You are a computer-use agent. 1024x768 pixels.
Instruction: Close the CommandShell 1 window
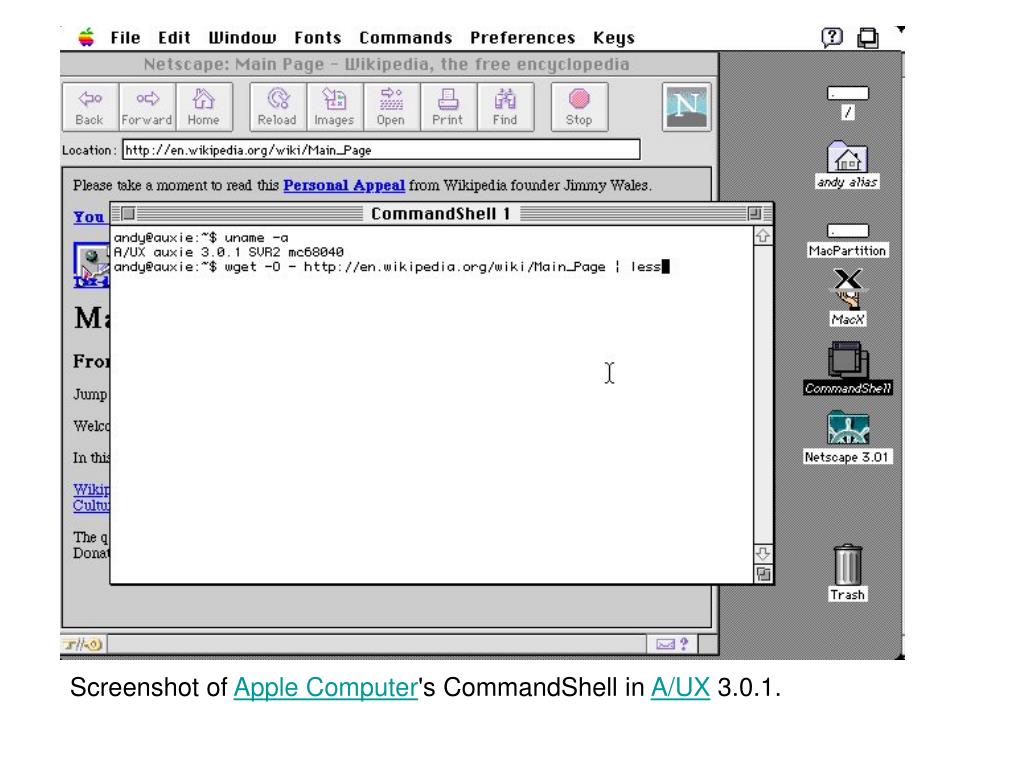[128, 214]
